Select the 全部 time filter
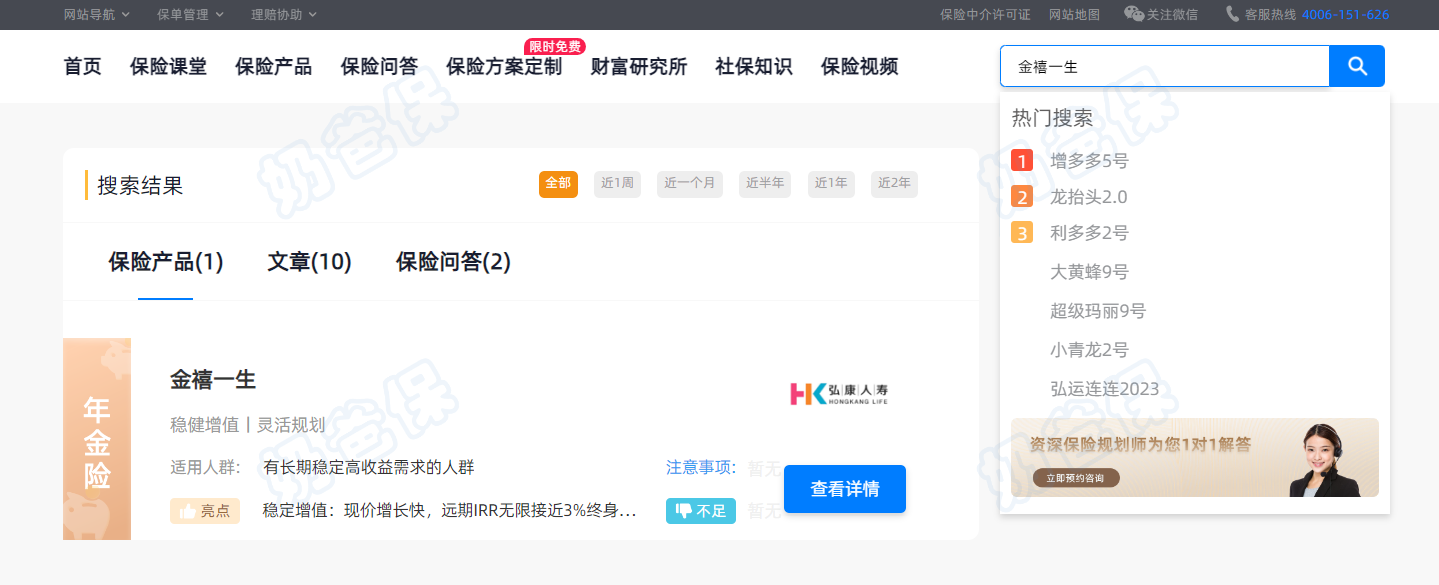Viewport: 1439px width, 585px height. [558, 184]
